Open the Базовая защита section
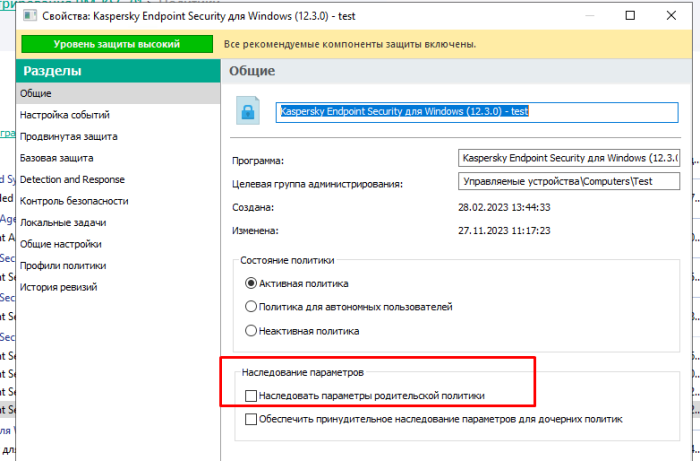700x461 pixels. (x=118, y=158)
